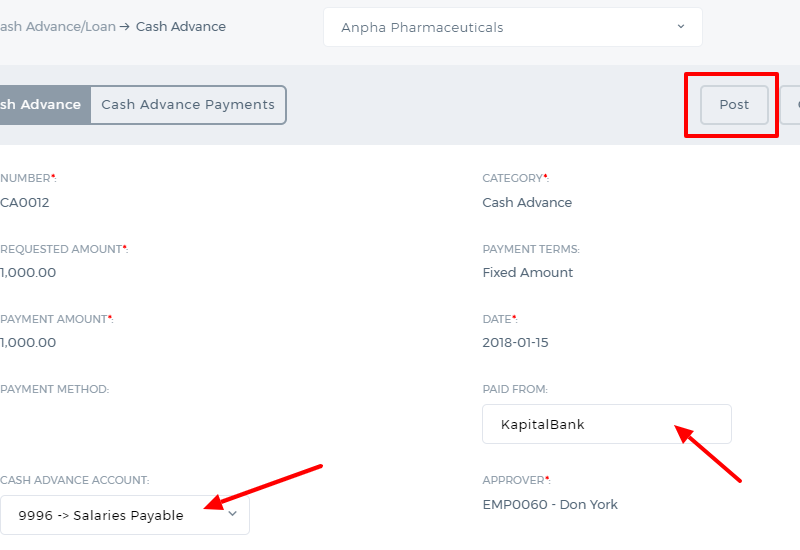Screen dimensions: 800x550
Task: Click the chevron in the company selector
Action: (681, 27)
